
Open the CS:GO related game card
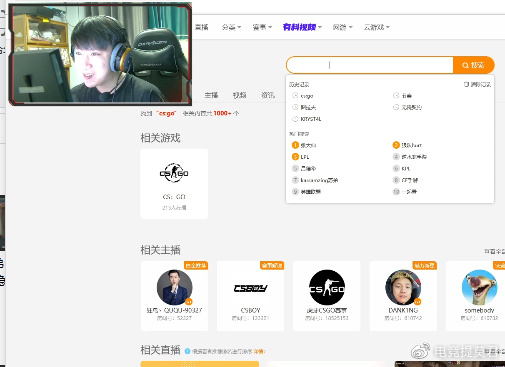click(174, 184)
